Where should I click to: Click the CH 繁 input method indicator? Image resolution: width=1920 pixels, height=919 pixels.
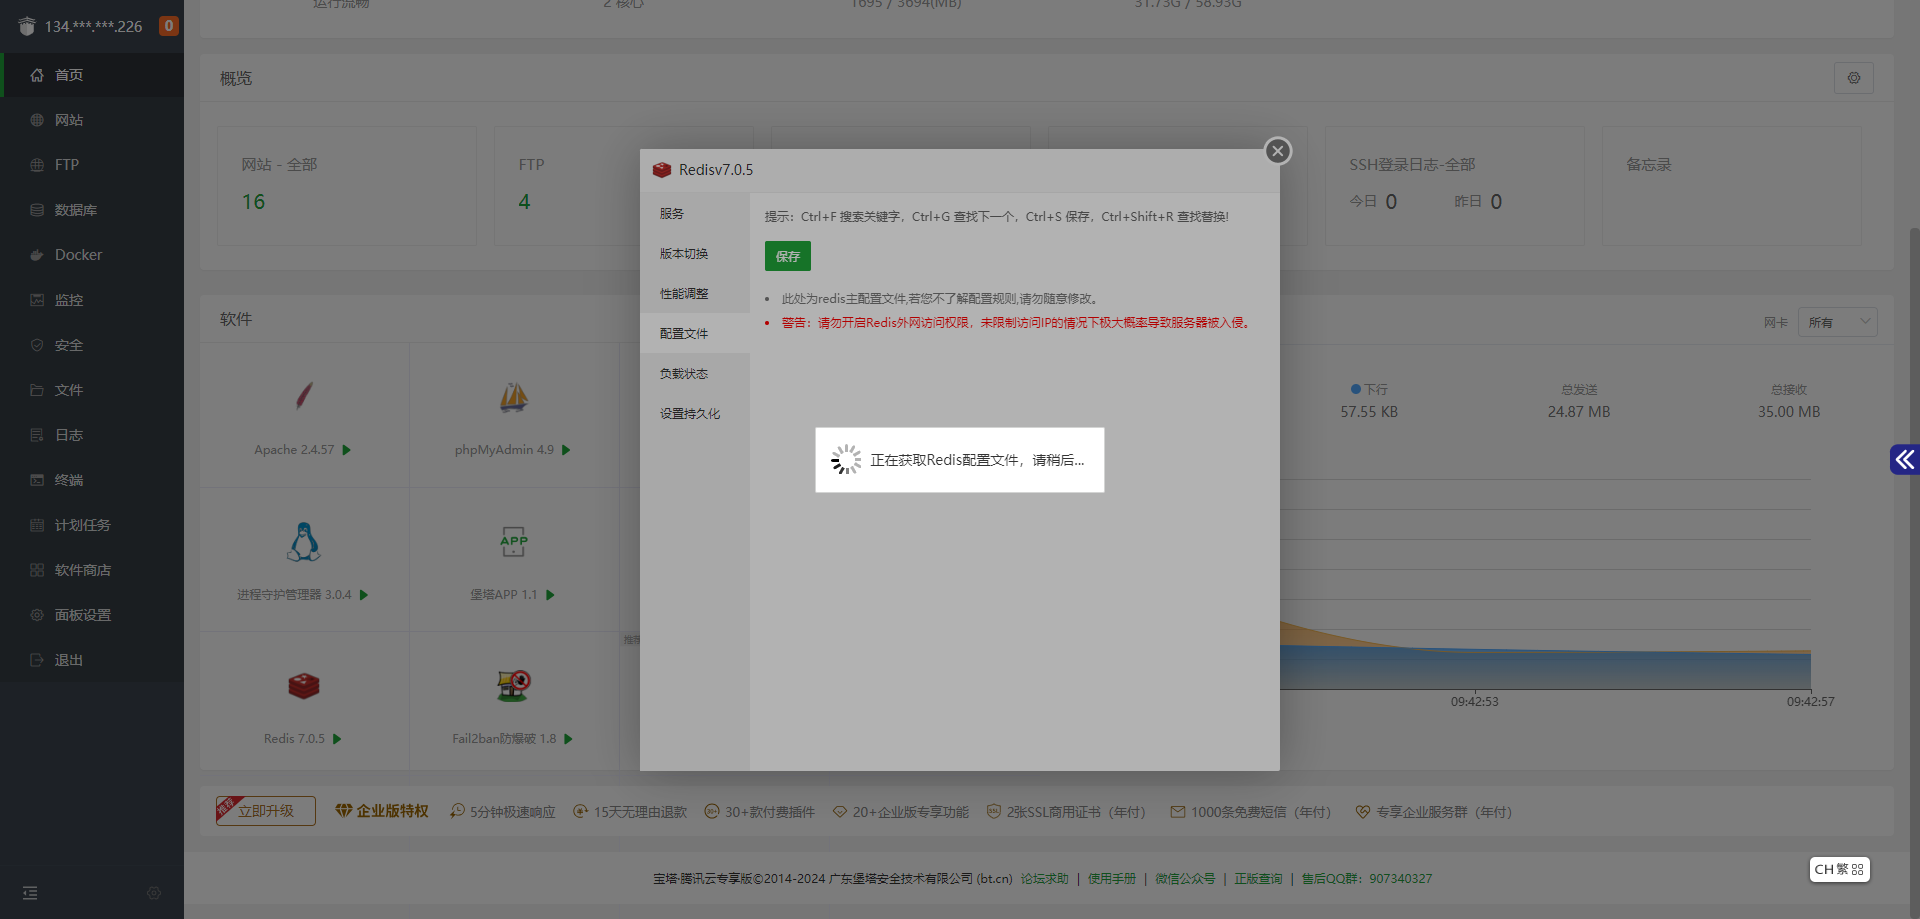pos(1840,869)
